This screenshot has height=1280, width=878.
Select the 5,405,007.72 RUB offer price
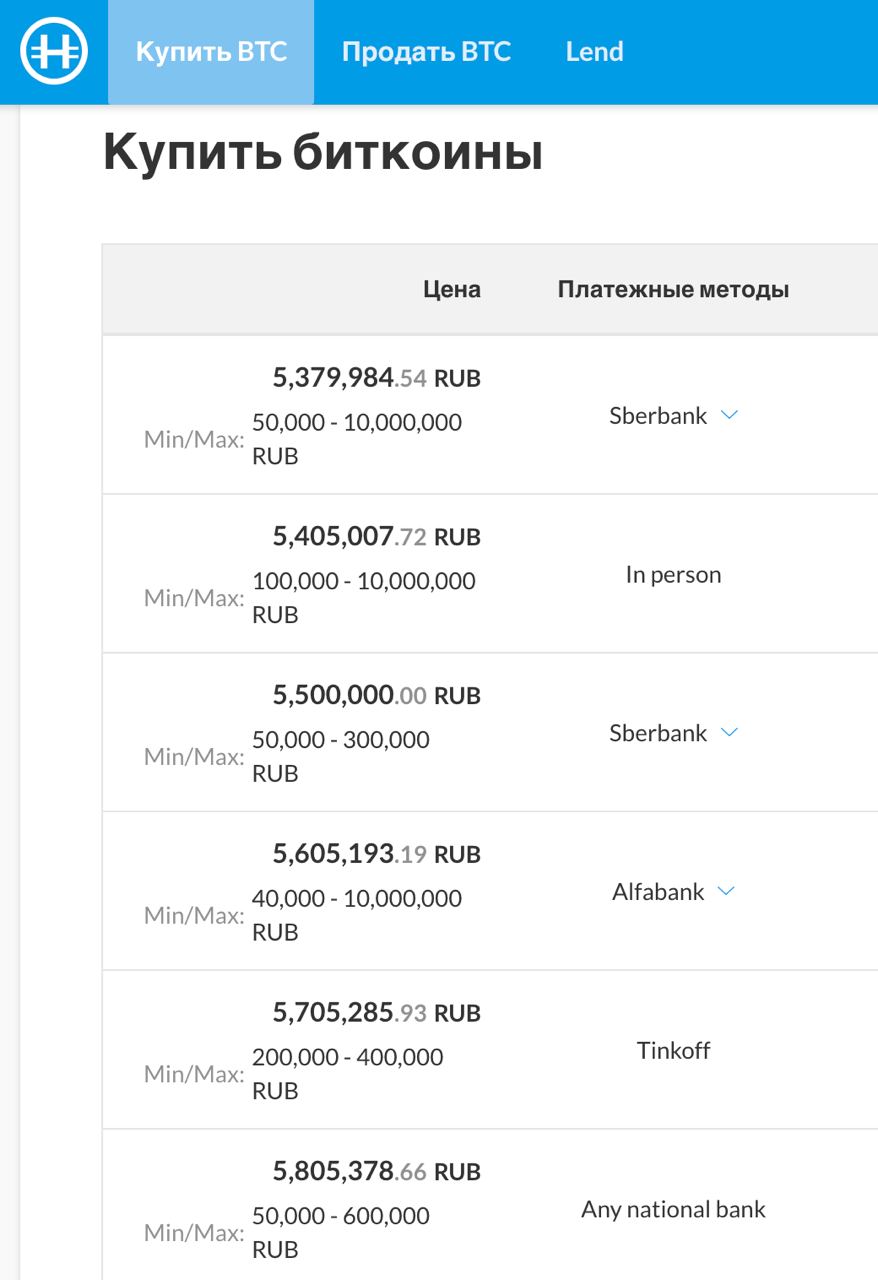(377, 537)
